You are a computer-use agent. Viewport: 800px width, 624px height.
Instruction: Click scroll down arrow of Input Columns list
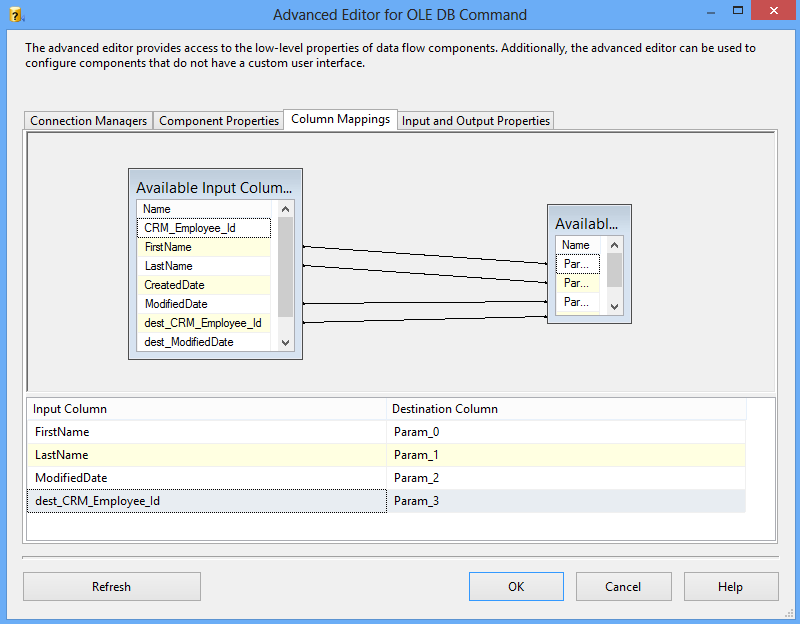click(285, 343)
